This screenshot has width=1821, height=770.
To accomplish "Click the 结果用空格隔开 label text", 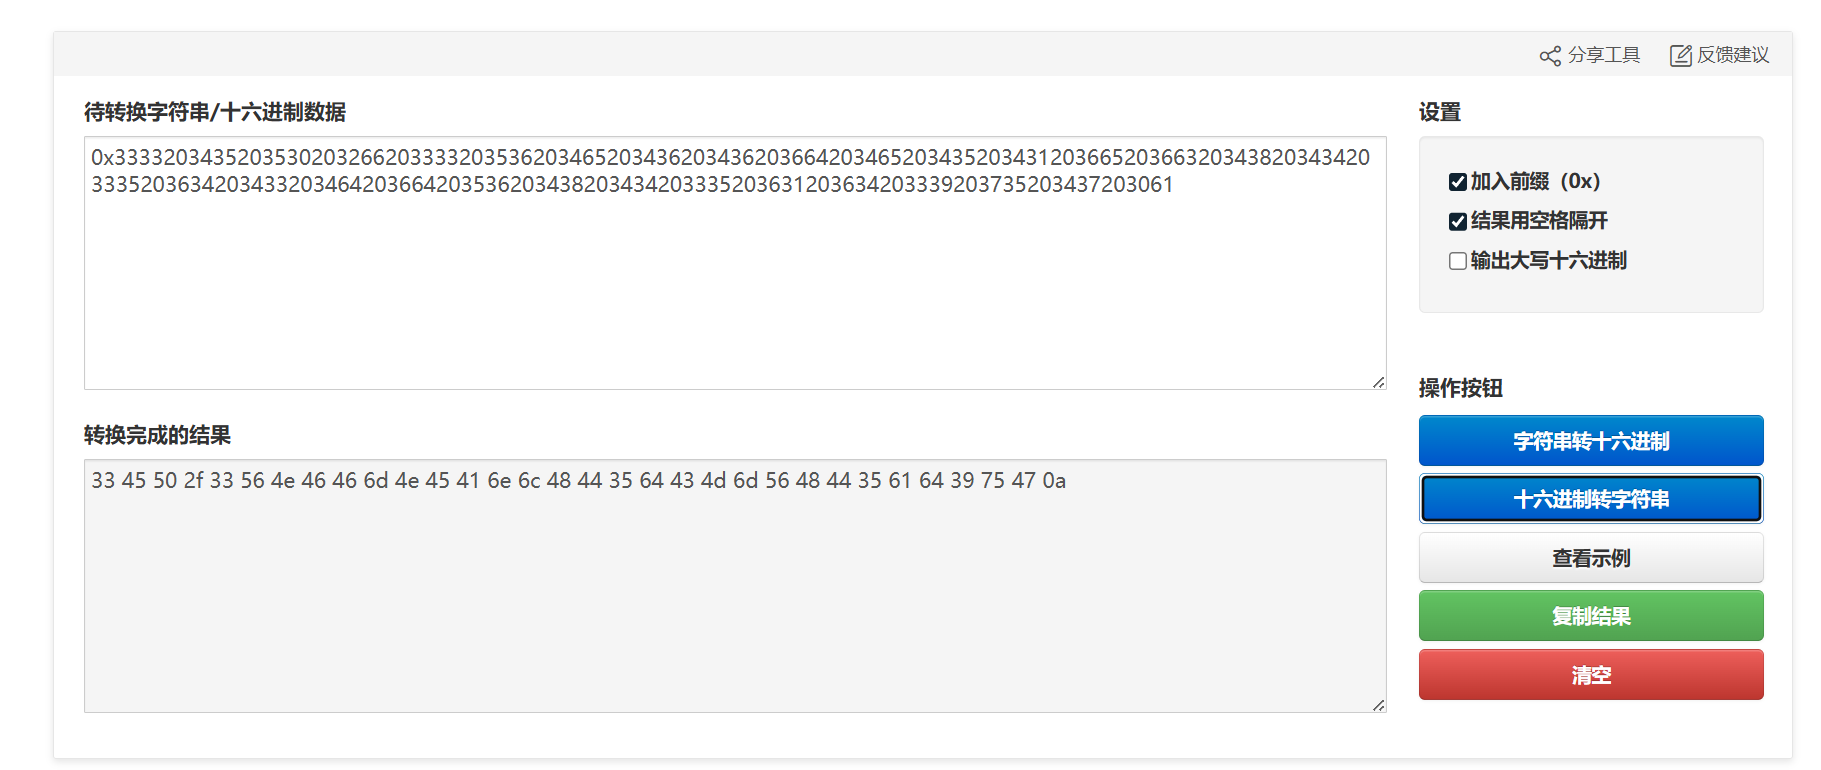I will coord(1539,220).
